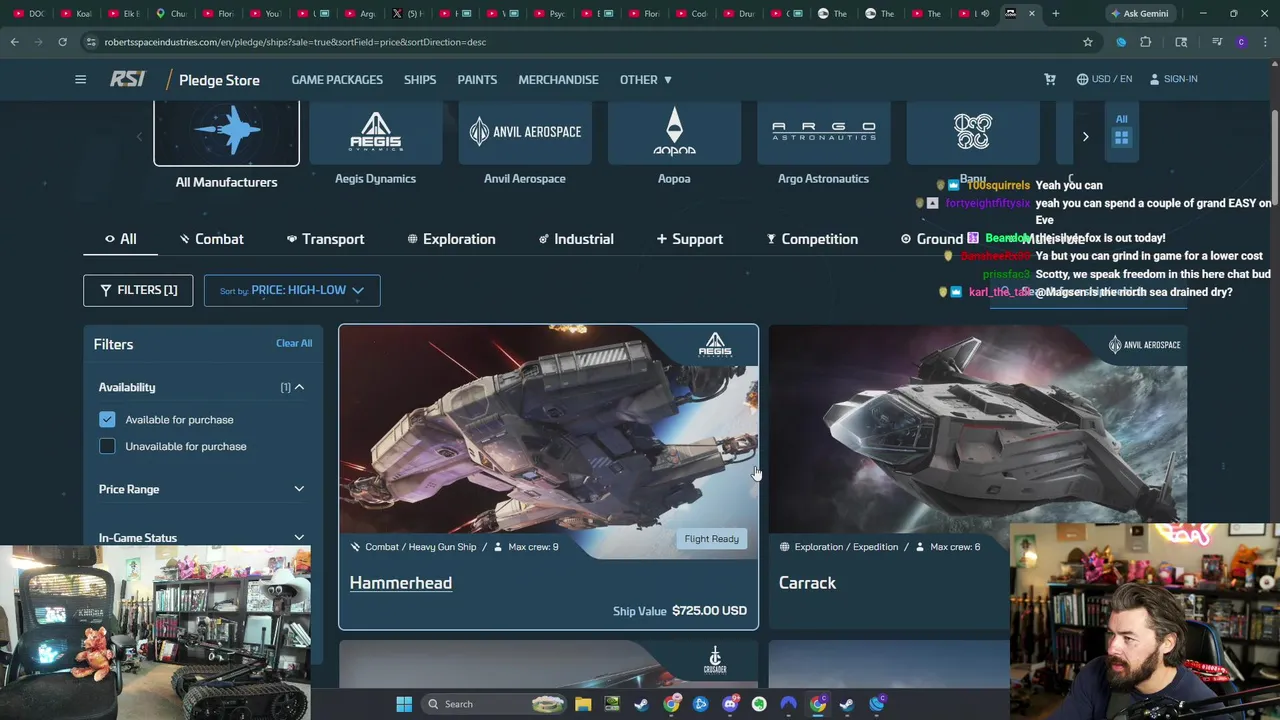The width and height of the screenshot is (1280, 720).
Task: Reload the page
Action: (x=62, y=42)
